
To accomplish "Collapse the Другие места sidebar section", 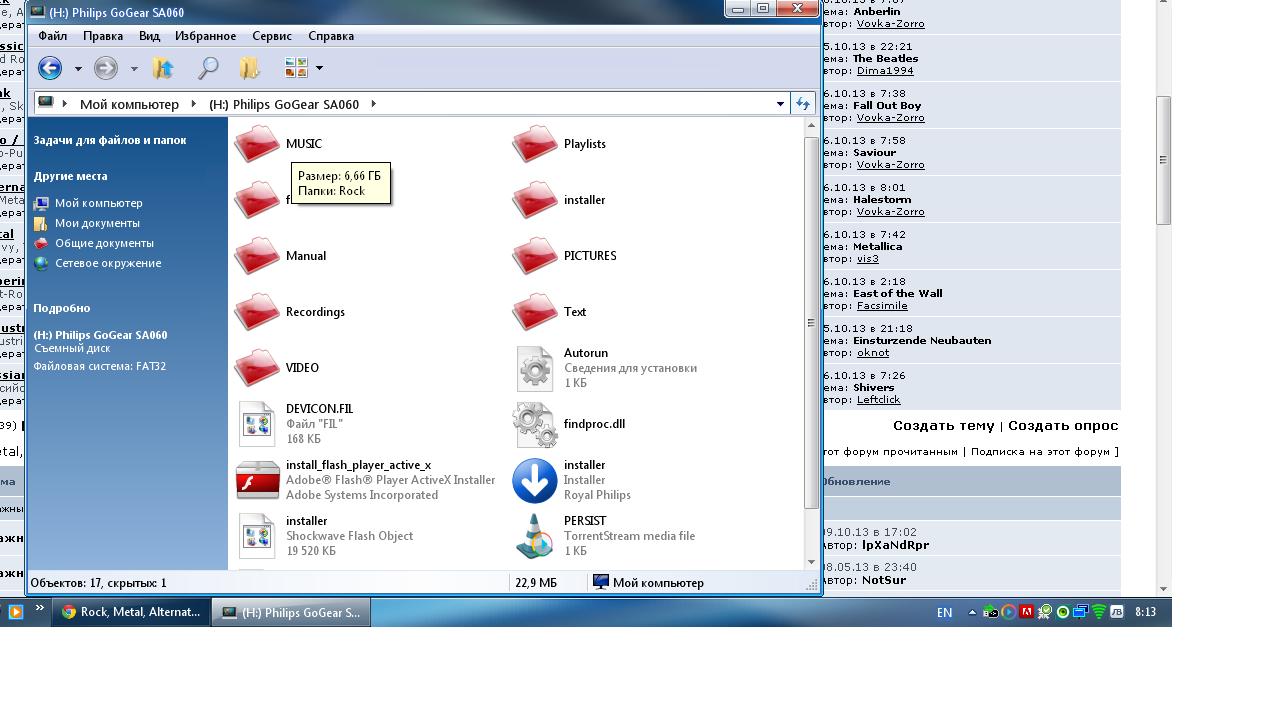I will 70,176.
